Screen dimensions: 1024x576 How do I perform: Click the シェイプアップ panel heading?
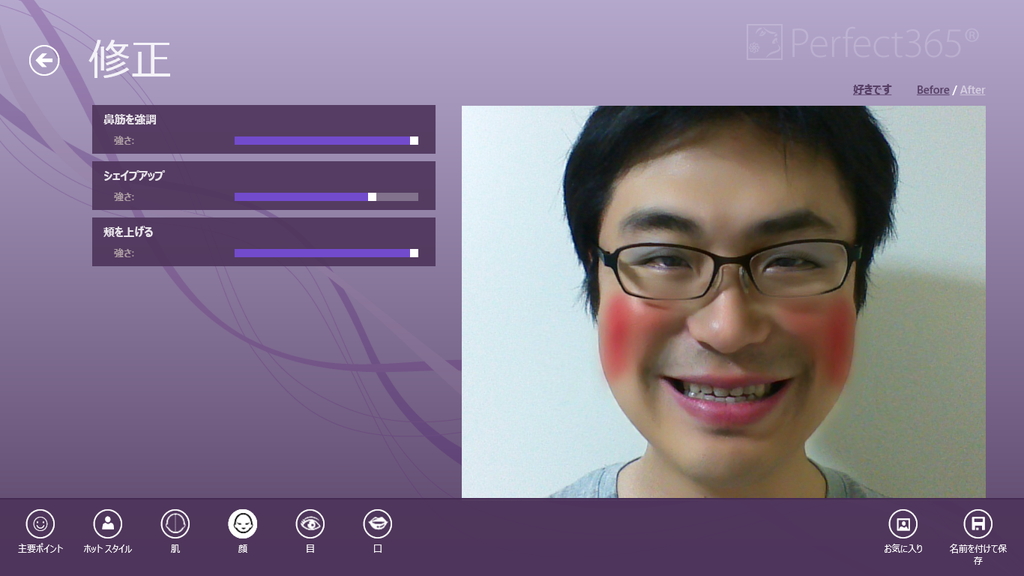[x=133, y=176]
